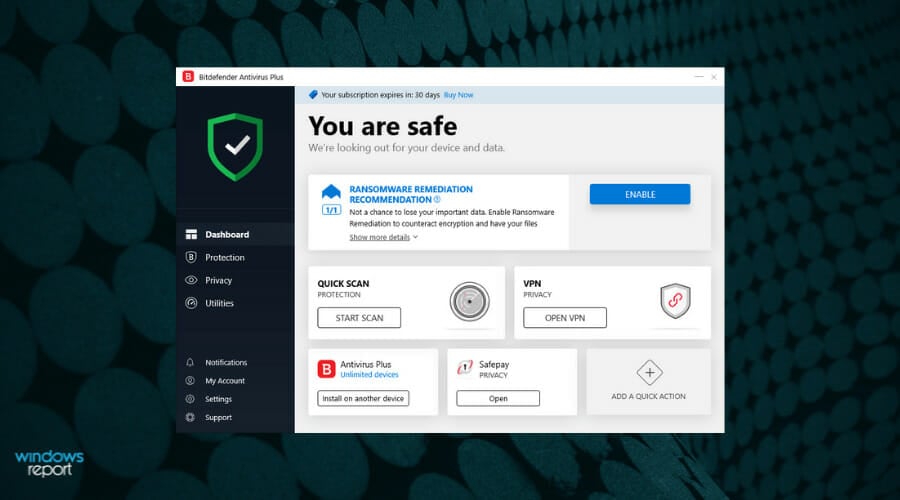This screenshot has width=900, height=500.
Task: Expand Show more details
Action: click(383, 237)
